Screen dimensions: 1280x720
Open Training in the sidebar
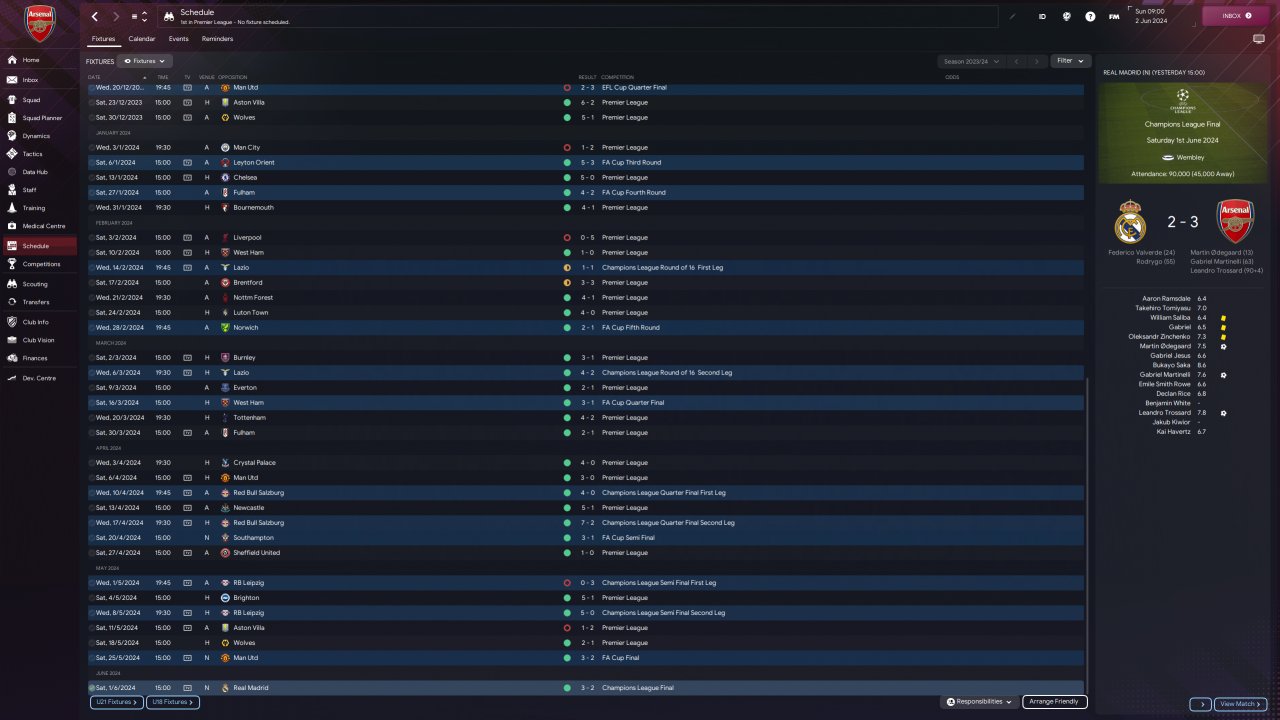tap(39, 208)
